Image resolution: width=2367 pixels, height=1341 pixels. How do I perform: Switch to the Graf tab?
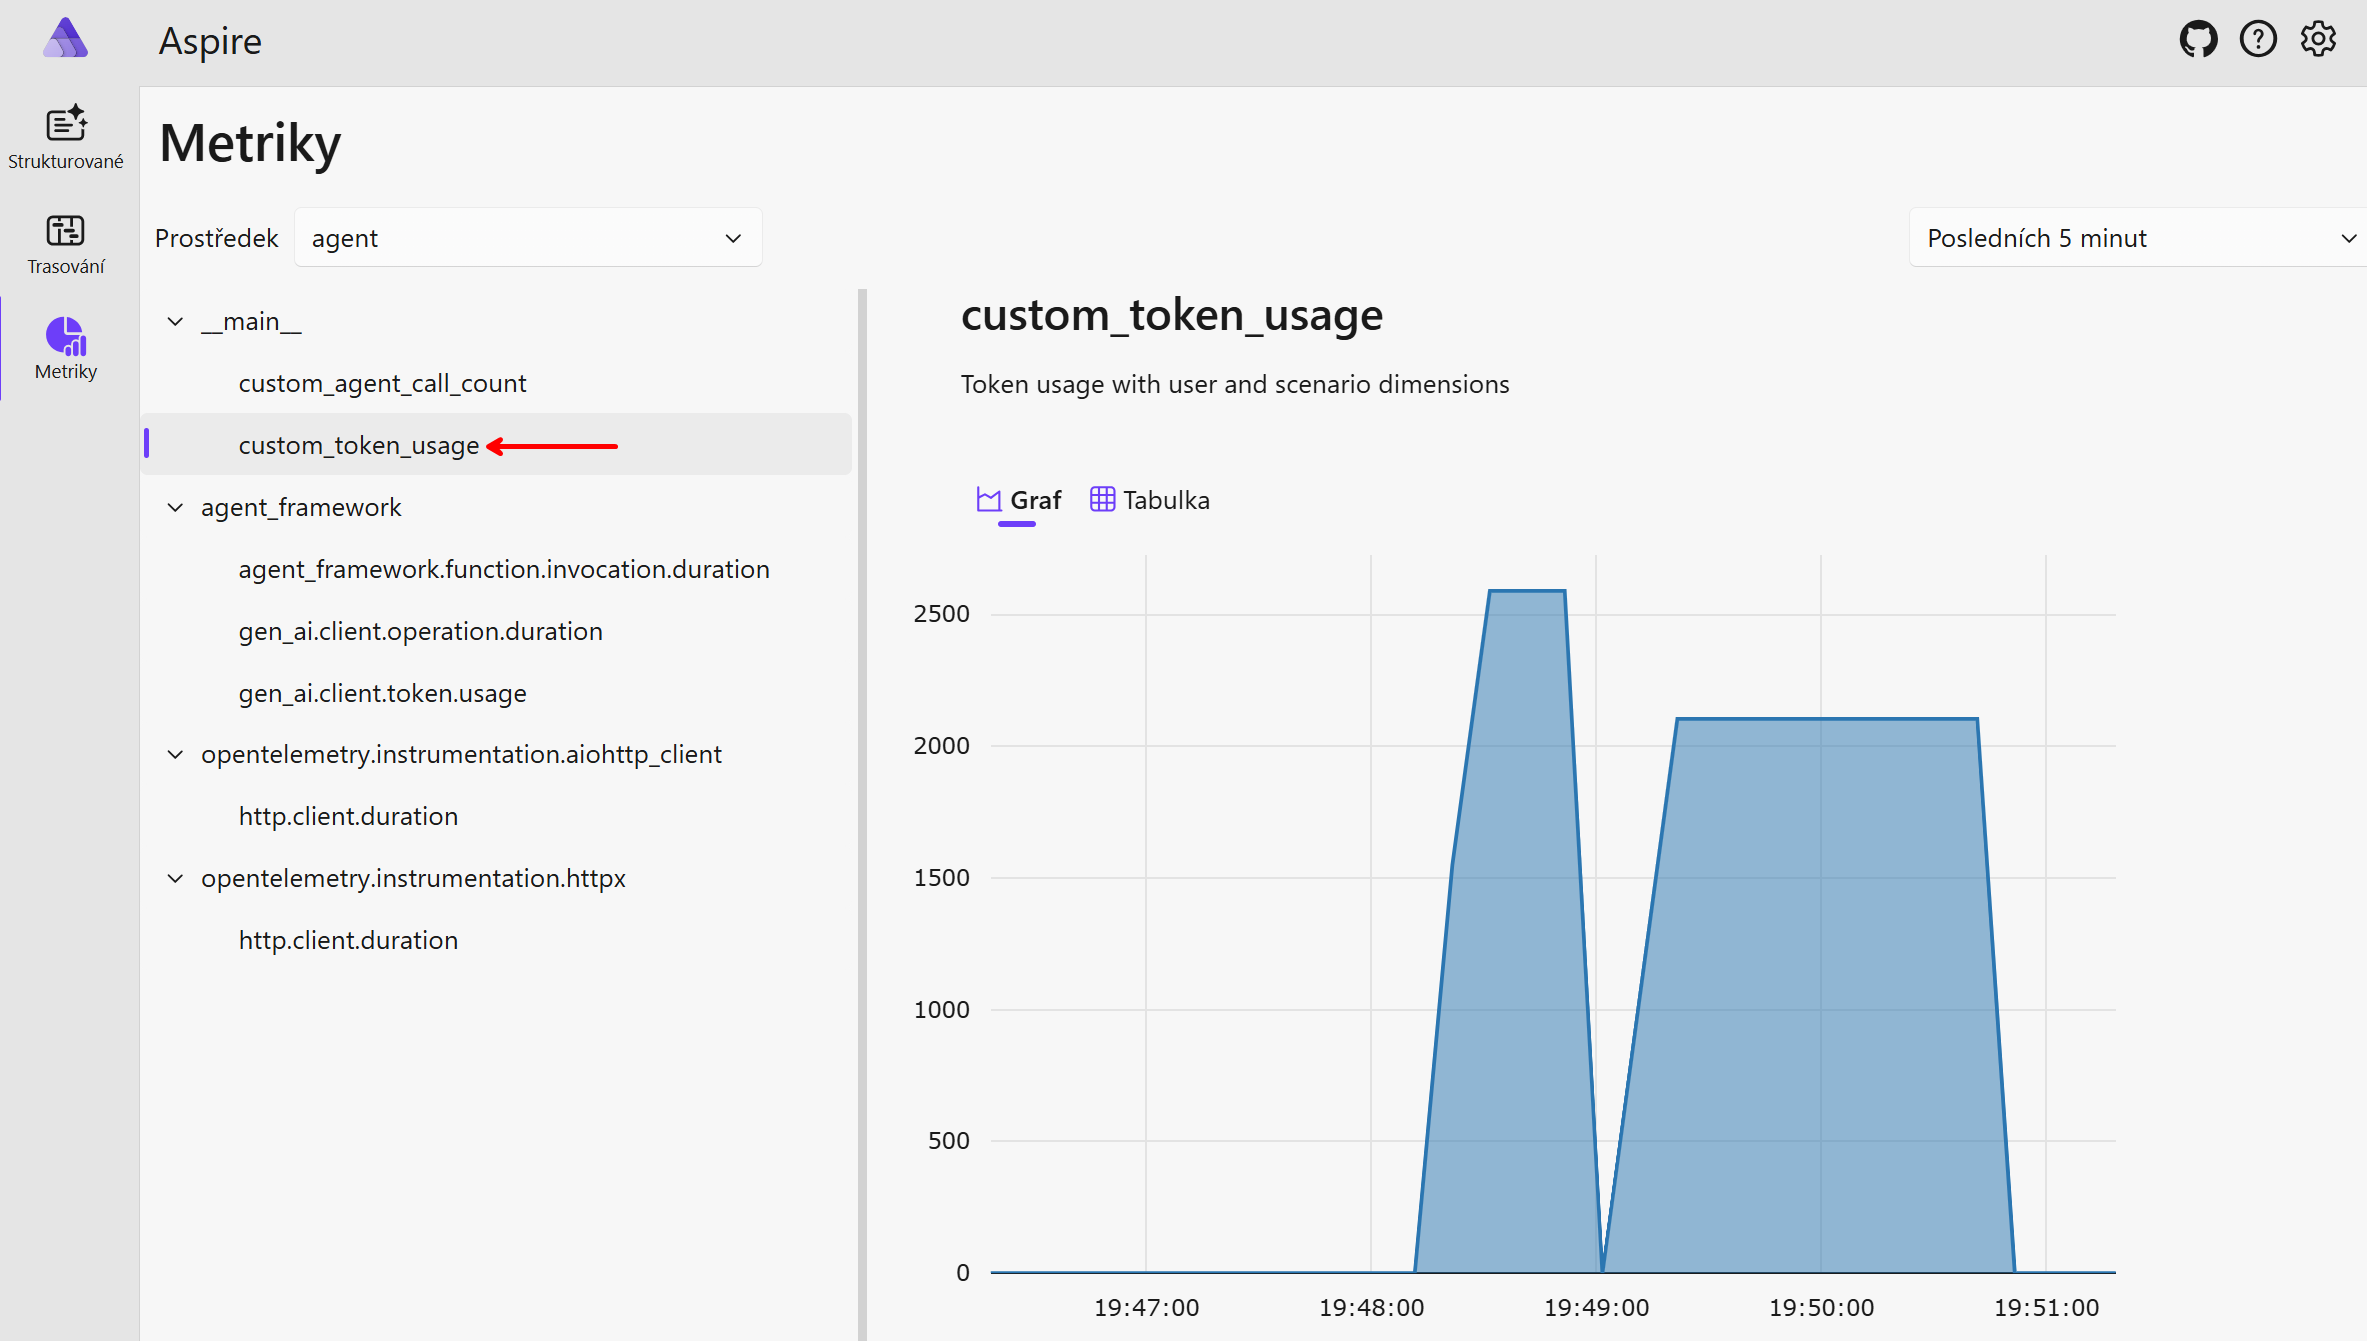click(1019, 500)
